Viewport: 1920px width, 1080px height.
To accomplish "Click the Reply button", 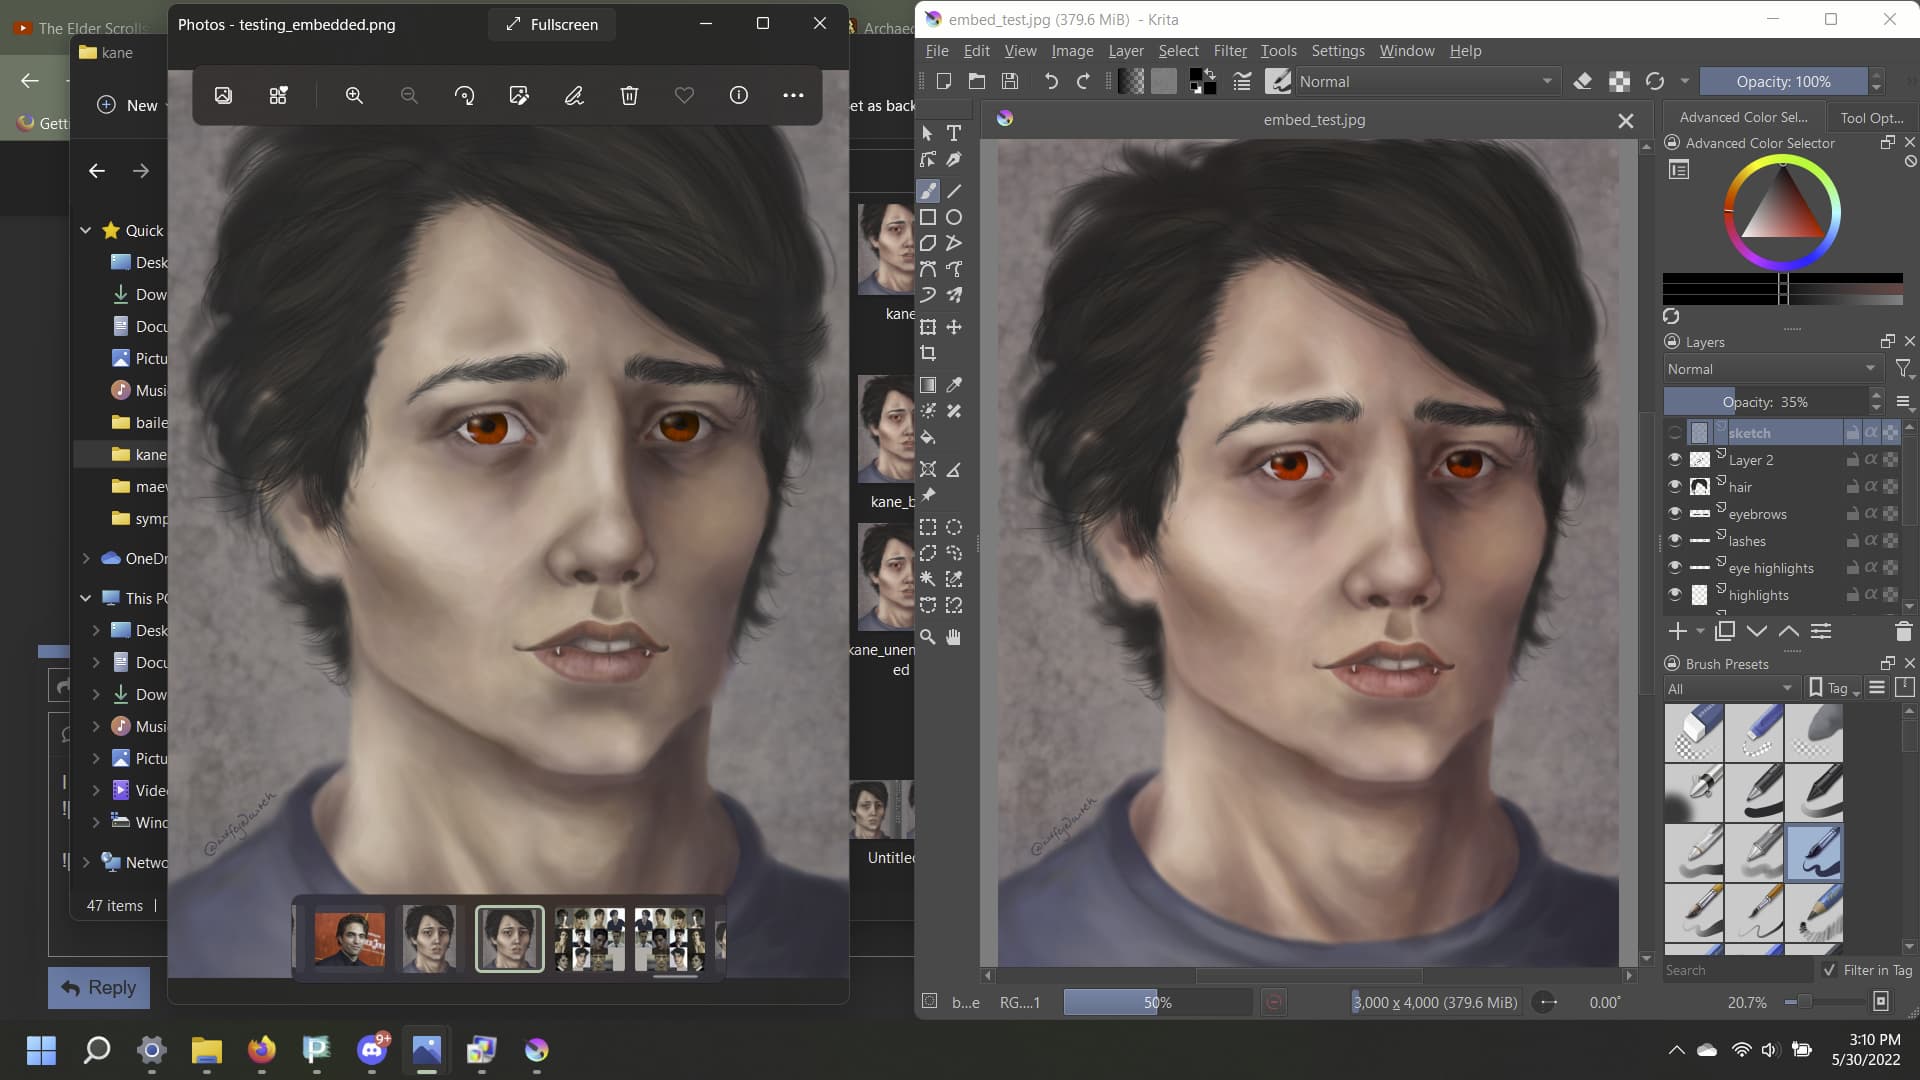I will point(99,987).
